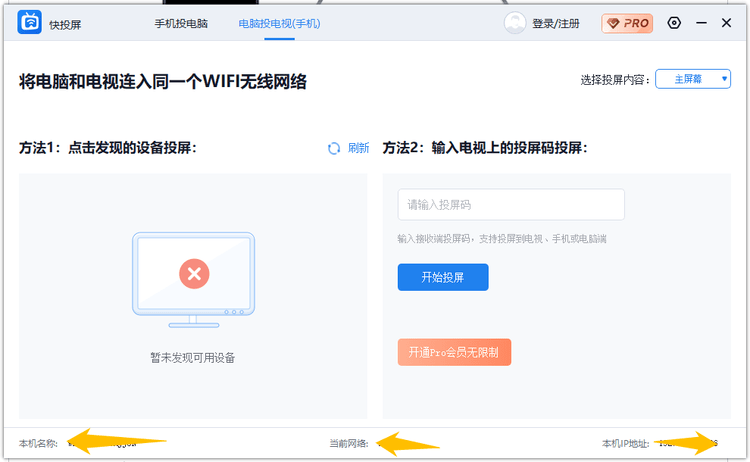This screenshot has width=750, height=462.
Task: Close the 快投屏 window
Action: click(727, 23)
